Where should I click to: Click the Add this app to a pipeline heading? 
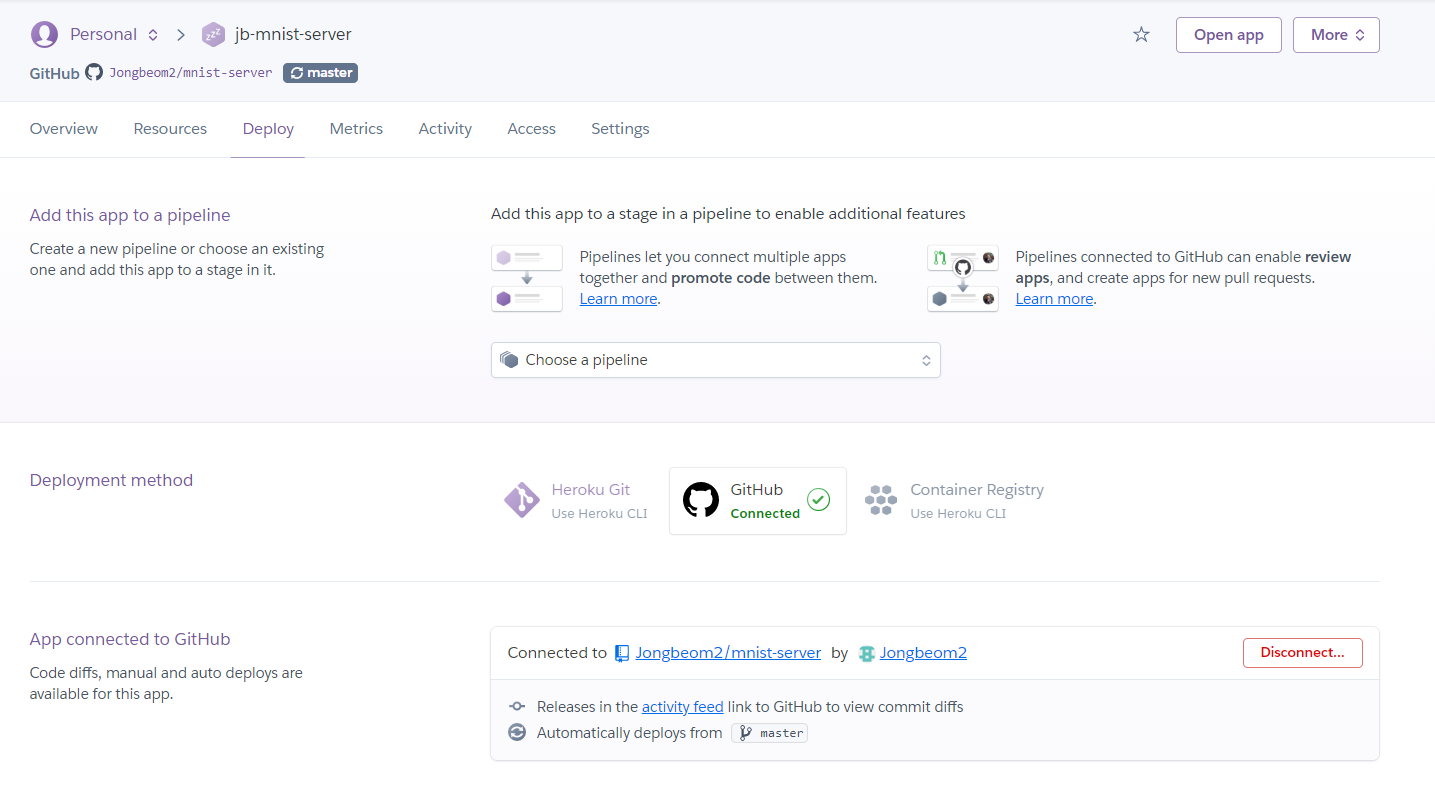pyautogui.click(x=130, y=215)
